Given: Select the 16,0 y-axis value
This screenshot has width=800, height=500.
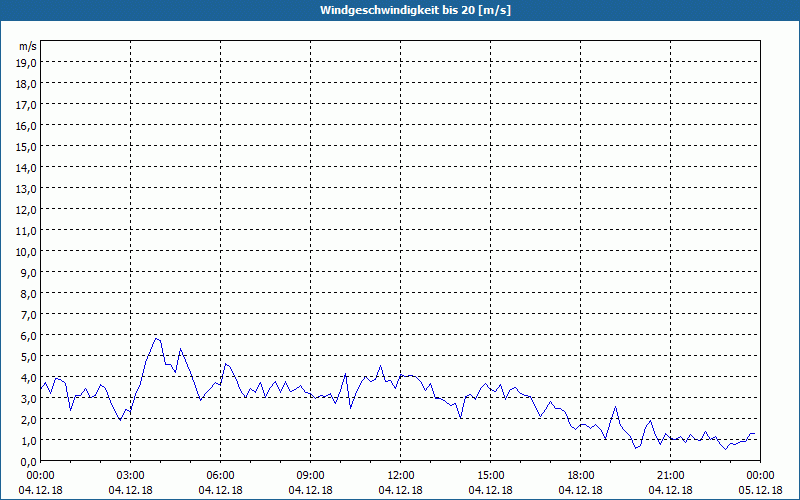Looking at the screenshot, I should point(27,126).
